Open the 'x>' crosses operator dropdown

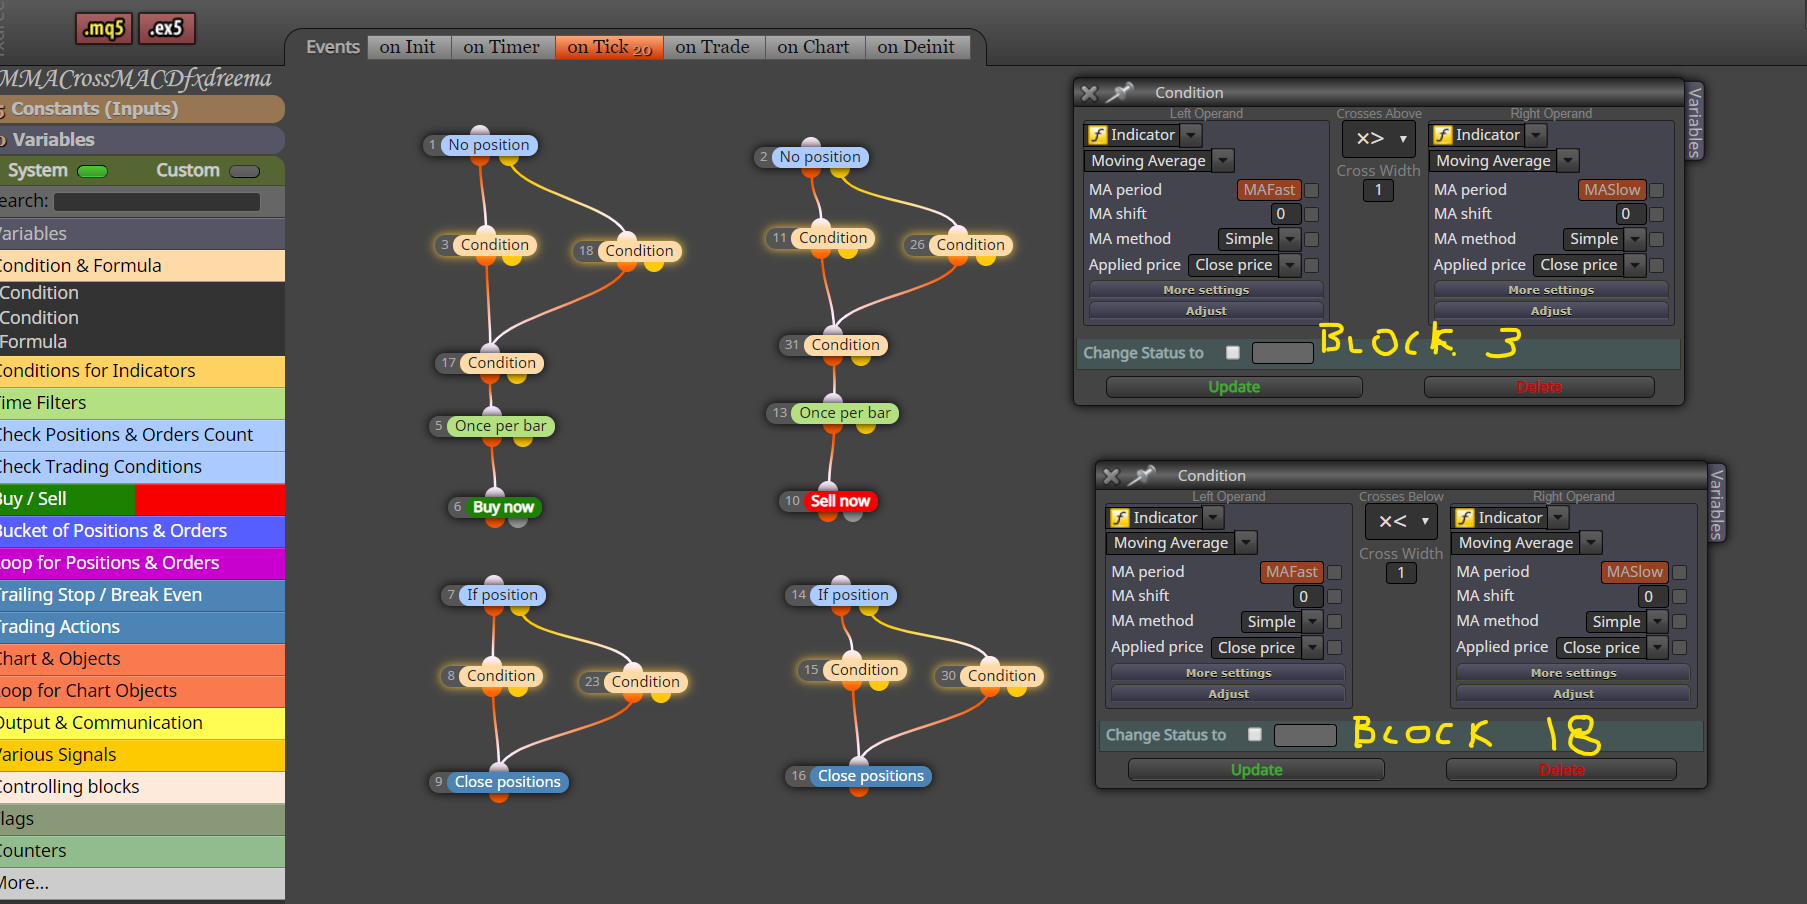[1379, 138]
